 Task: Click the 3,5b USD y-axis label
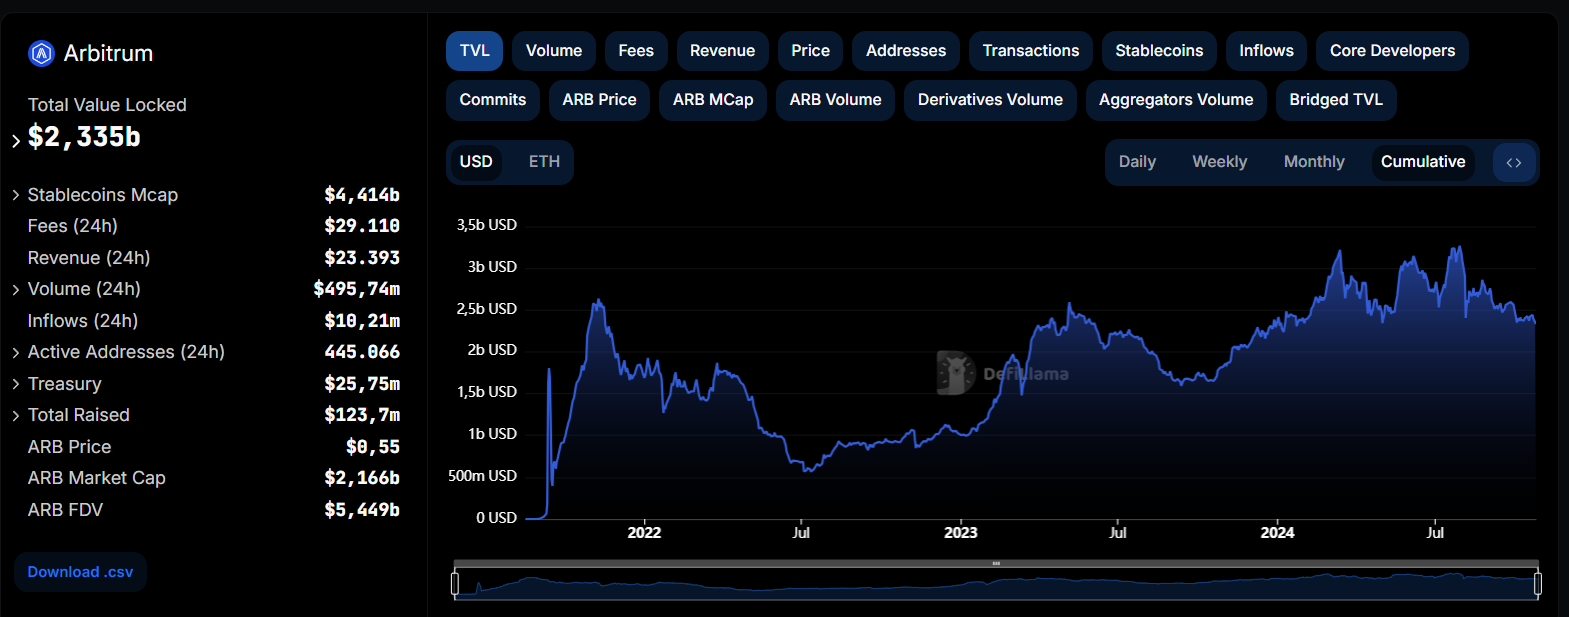click(x=487, y=225)
